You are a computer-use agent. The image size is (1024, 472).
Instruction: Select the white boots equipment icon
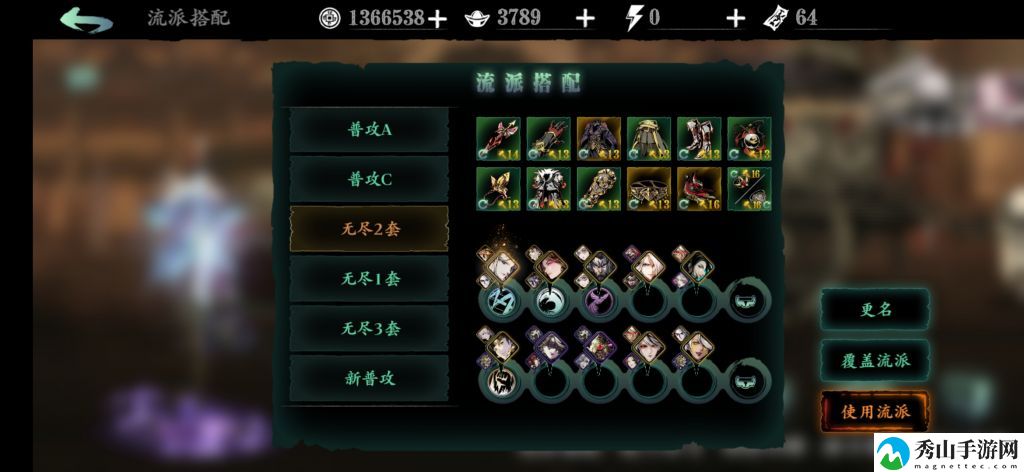click(699, 139)
